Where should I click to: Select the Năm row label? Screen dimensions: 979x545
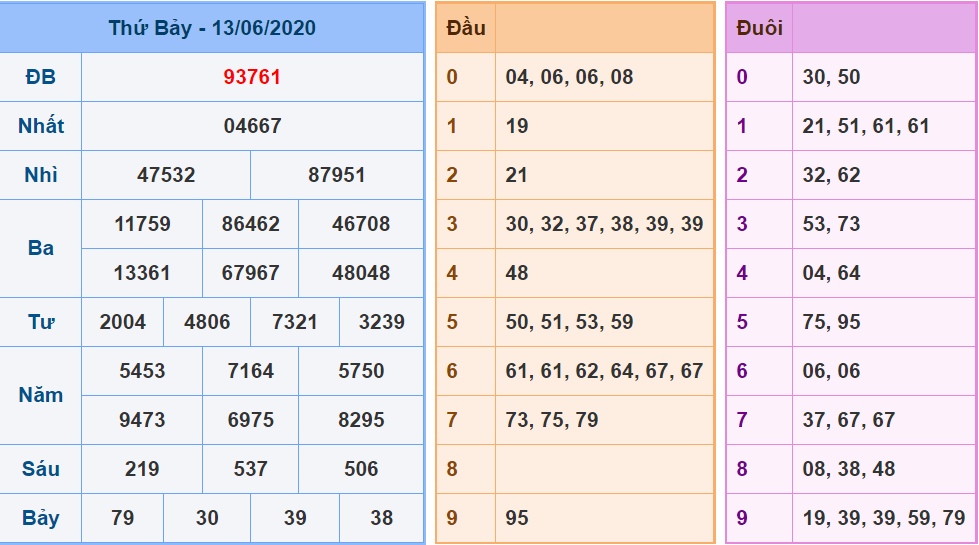click(x=41, y=395)
